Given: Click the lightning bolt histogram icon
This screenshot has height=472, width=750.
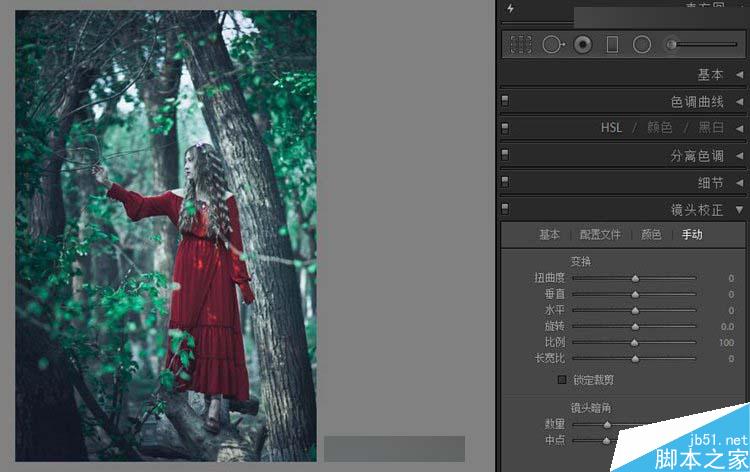Looking at the screenshot, I should coord(511,9).
